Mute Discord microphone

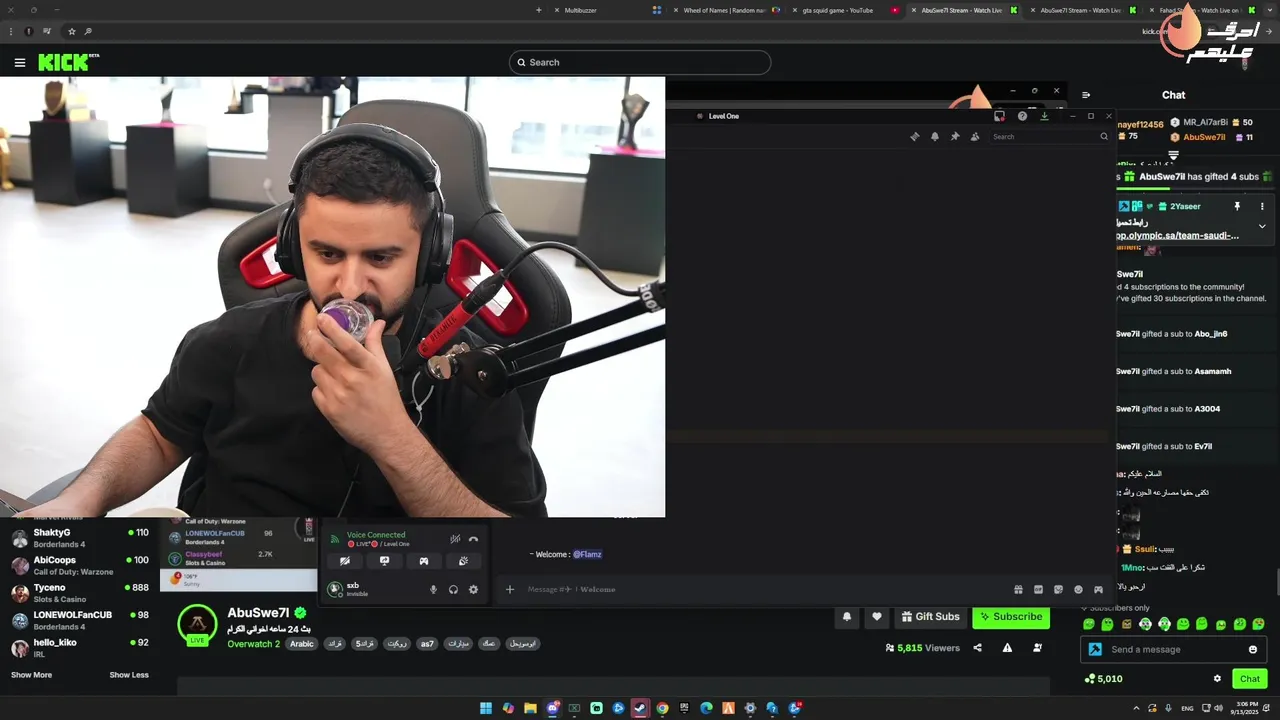click(x=433, y=590)
